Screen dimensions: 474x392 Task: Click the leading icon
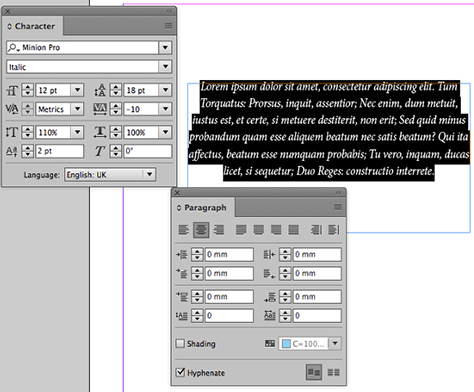click(x=100, y=90)
